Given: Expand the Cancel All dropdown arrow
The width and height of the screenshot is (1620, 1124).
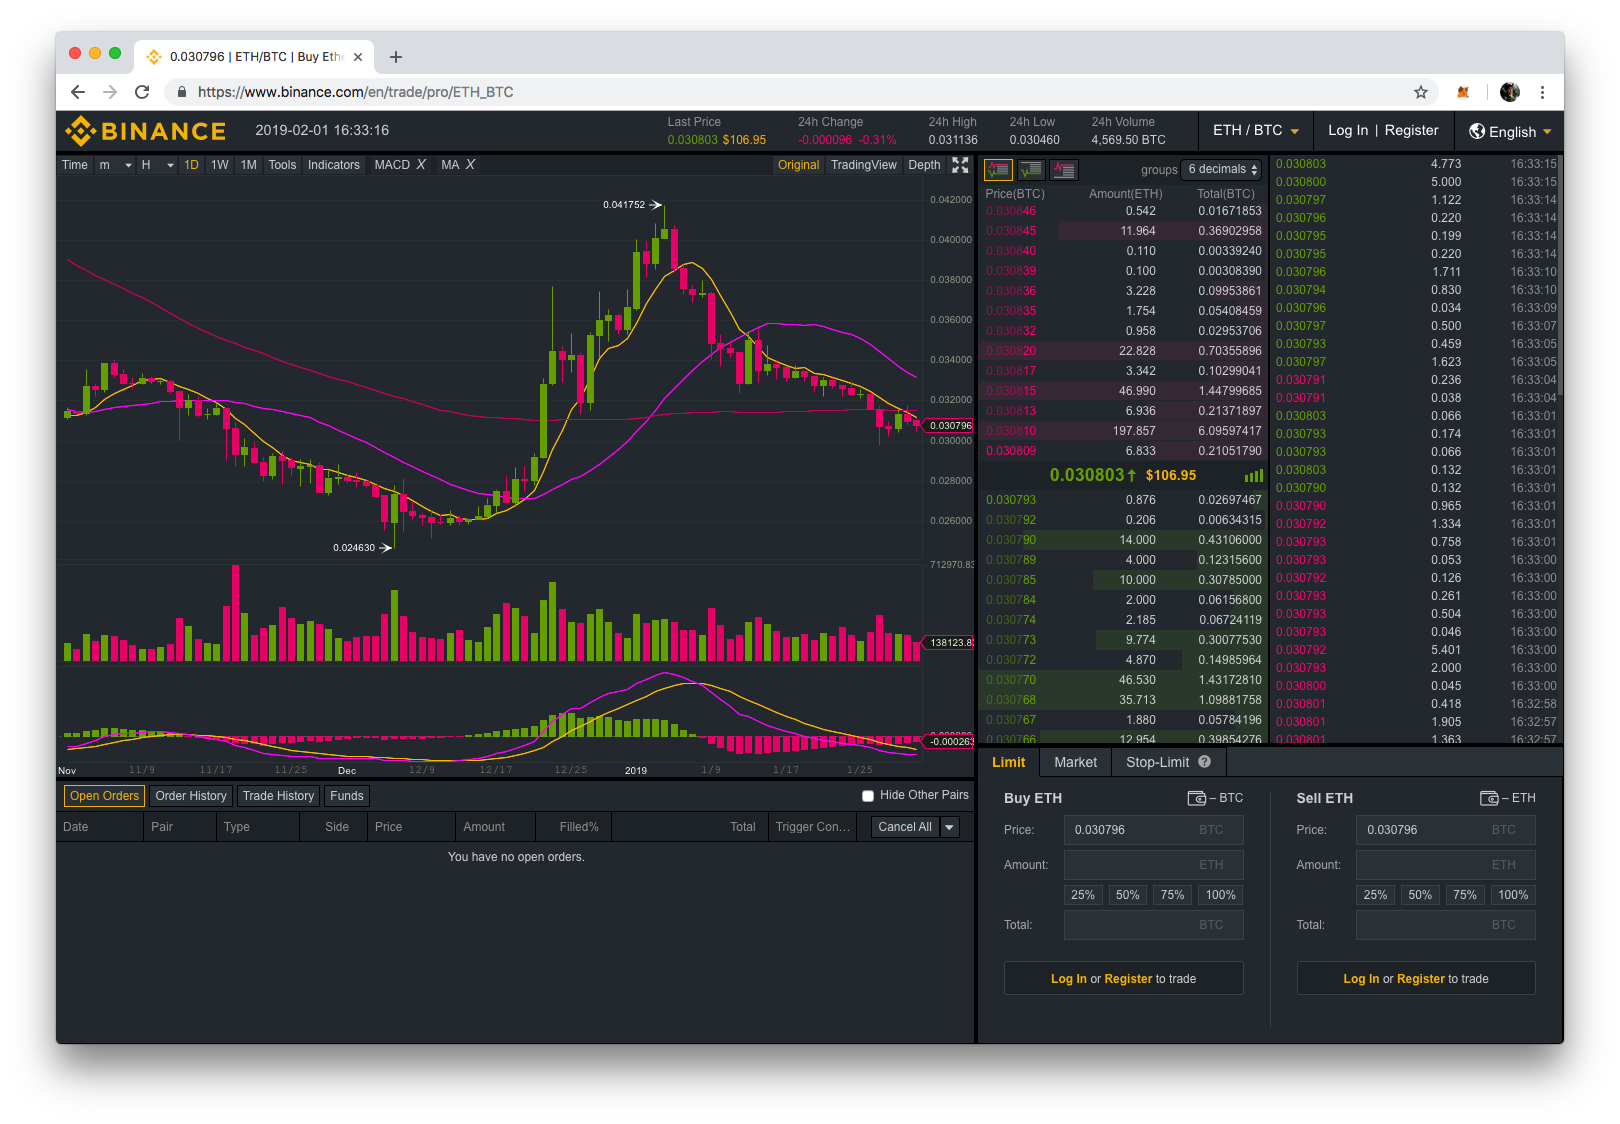Looking at the screenshot, I should click(x=950, y=827).
